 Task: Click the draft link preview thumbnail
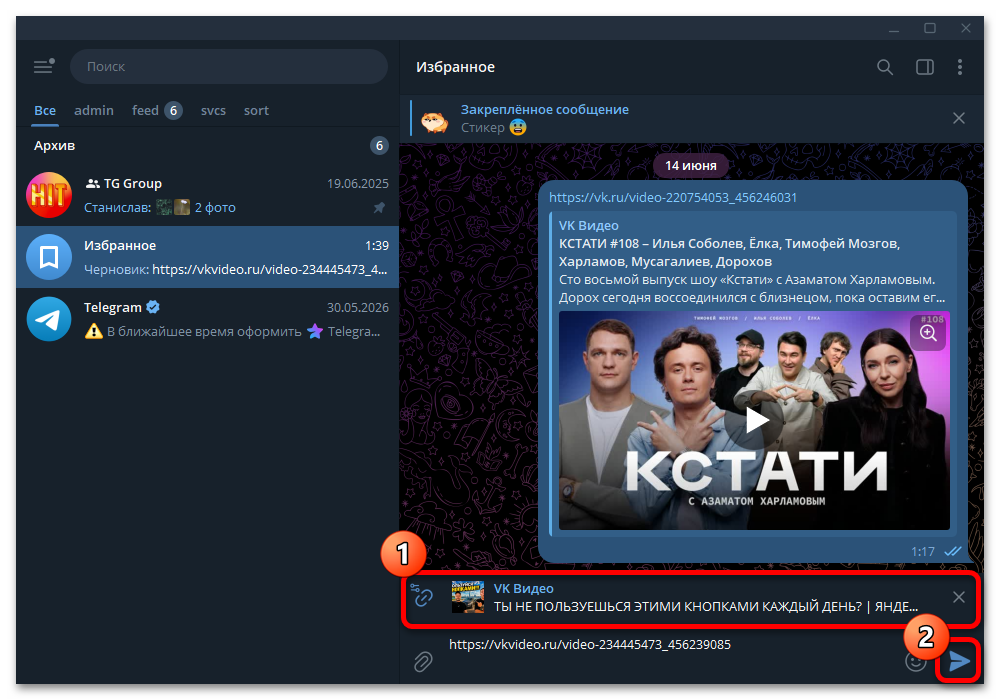(467, 597)
